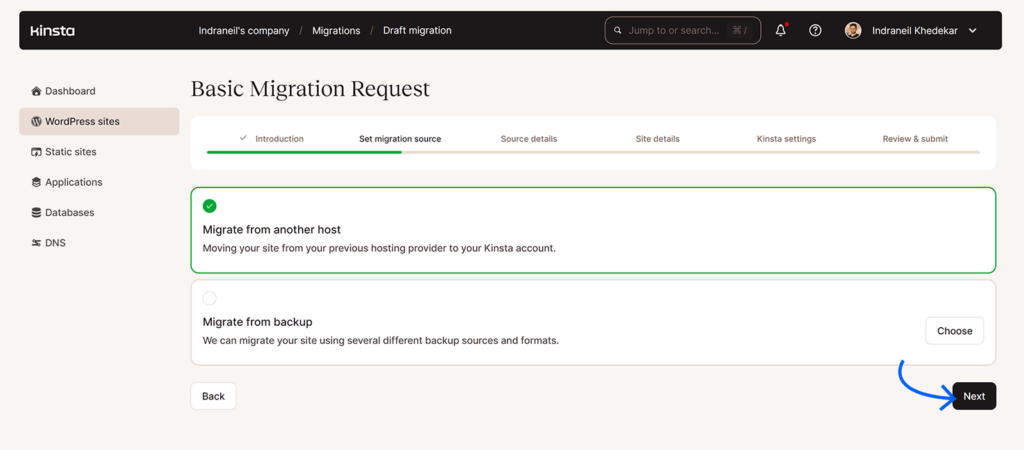
Task: Choose the Migrate from backup option
Action: coord(955,330)
